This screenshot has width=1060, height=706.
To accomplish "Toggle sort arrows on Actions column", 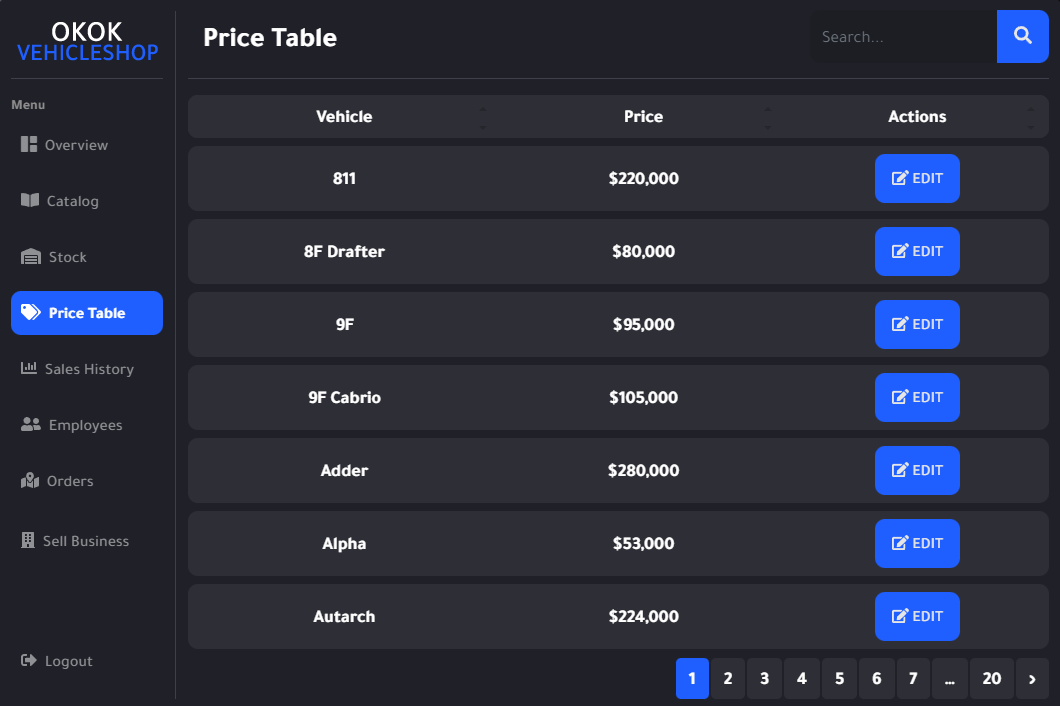I will (x=1031, y=117).
